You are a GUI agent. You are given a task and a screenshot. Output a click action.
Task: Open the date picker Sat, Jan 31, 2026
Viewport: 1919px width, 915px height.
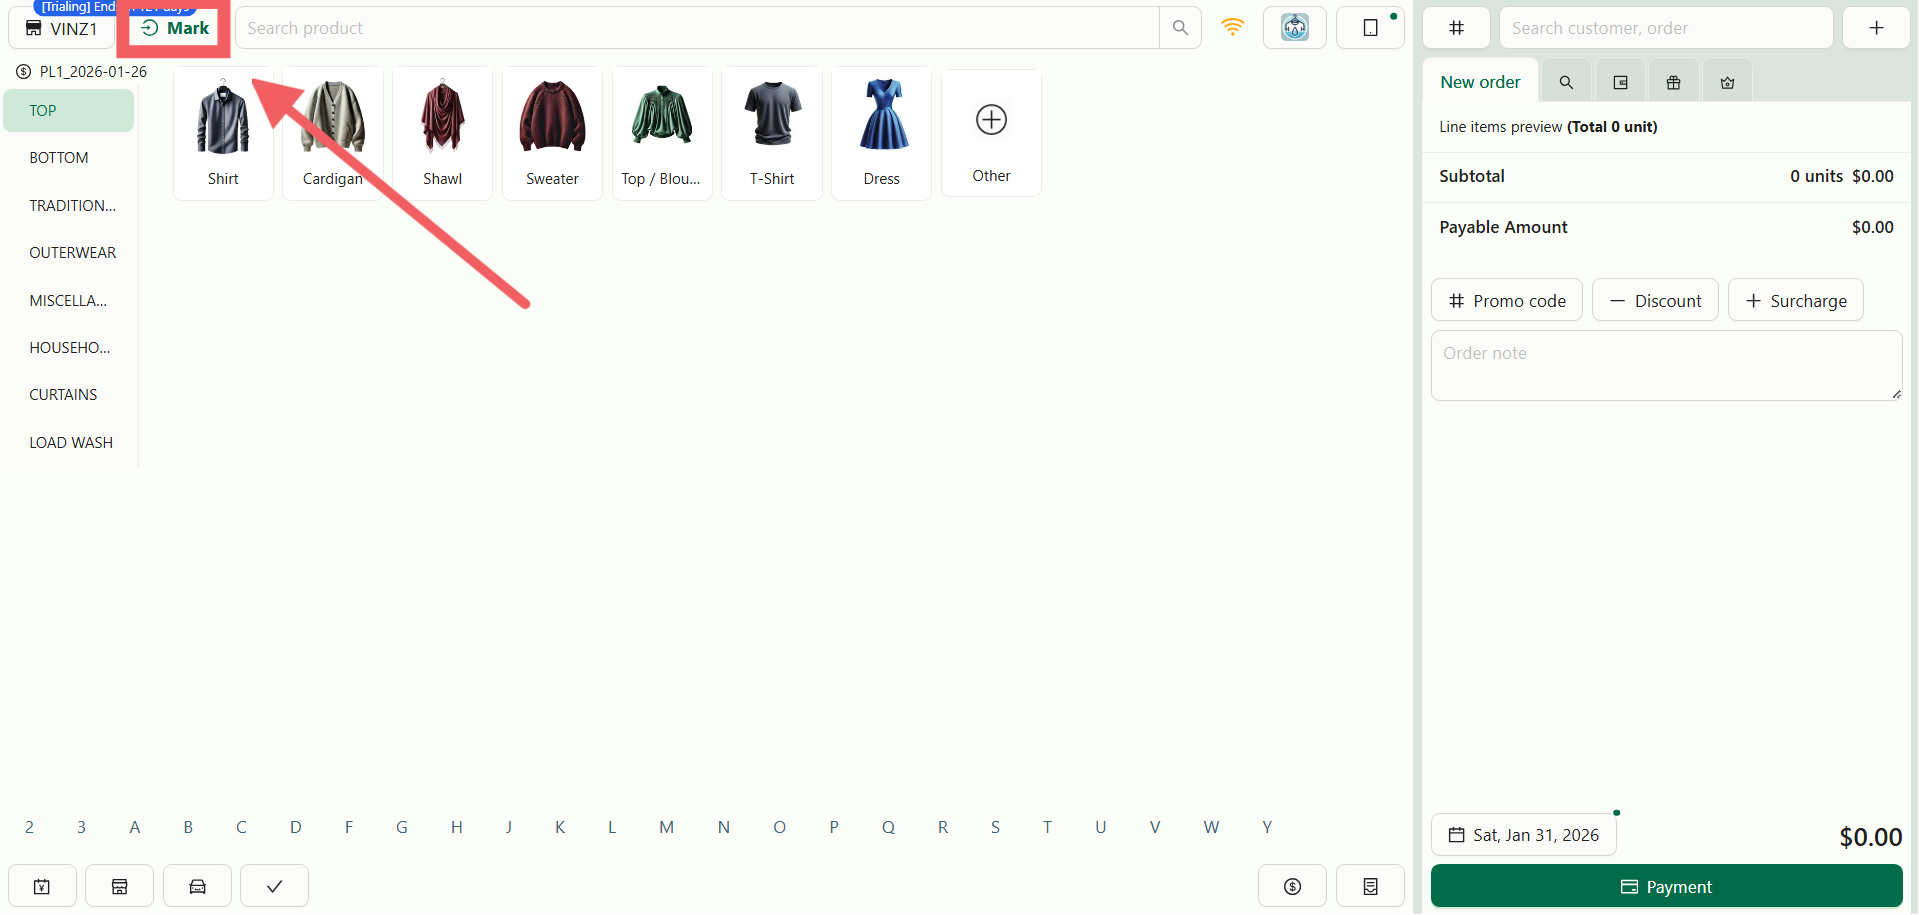[x=1524, y=835]
